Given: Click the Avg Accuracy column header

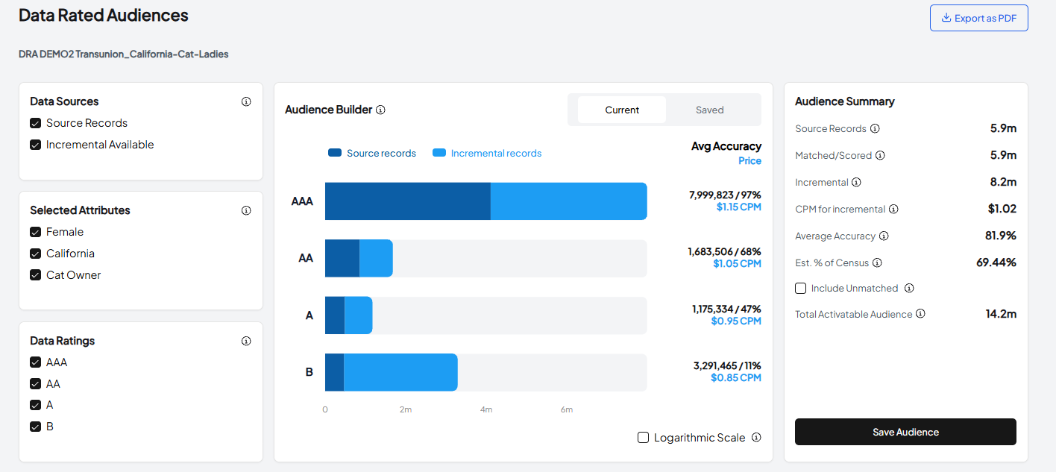Looking at the screenshot, I should coord(727,146).
